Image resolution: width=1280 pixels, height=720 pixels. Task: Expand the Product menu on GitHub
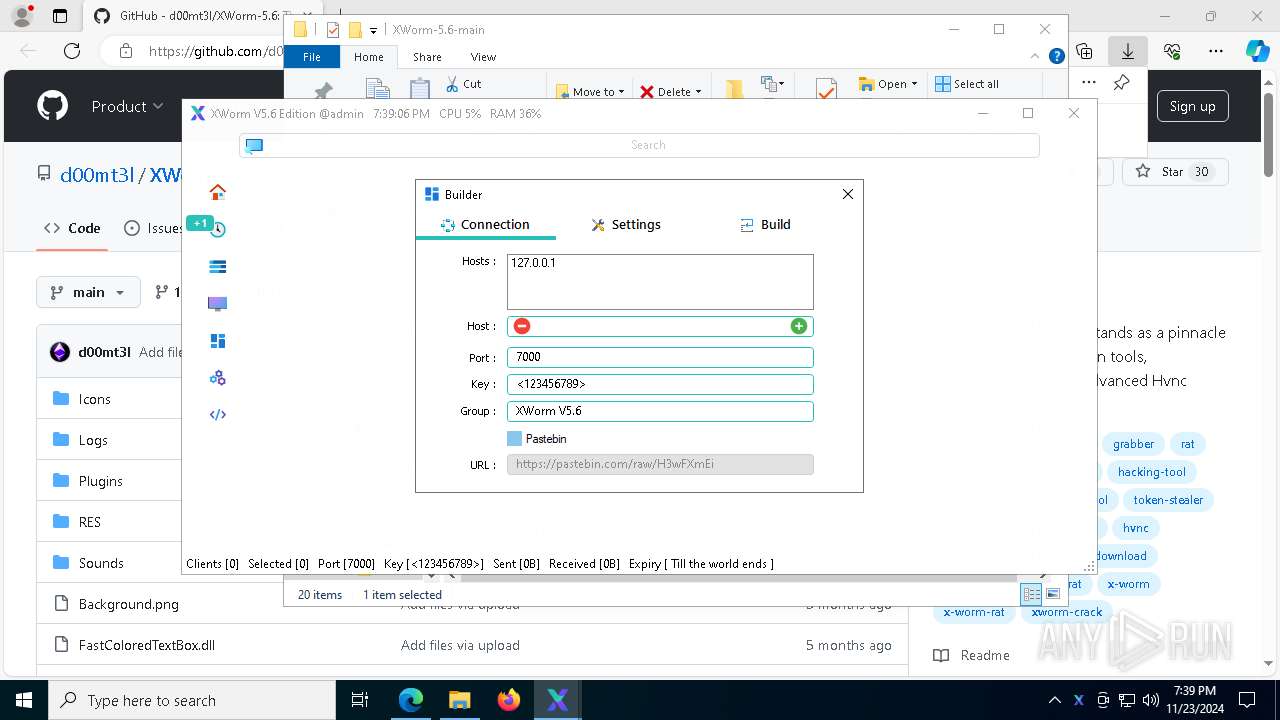(127, 106)
